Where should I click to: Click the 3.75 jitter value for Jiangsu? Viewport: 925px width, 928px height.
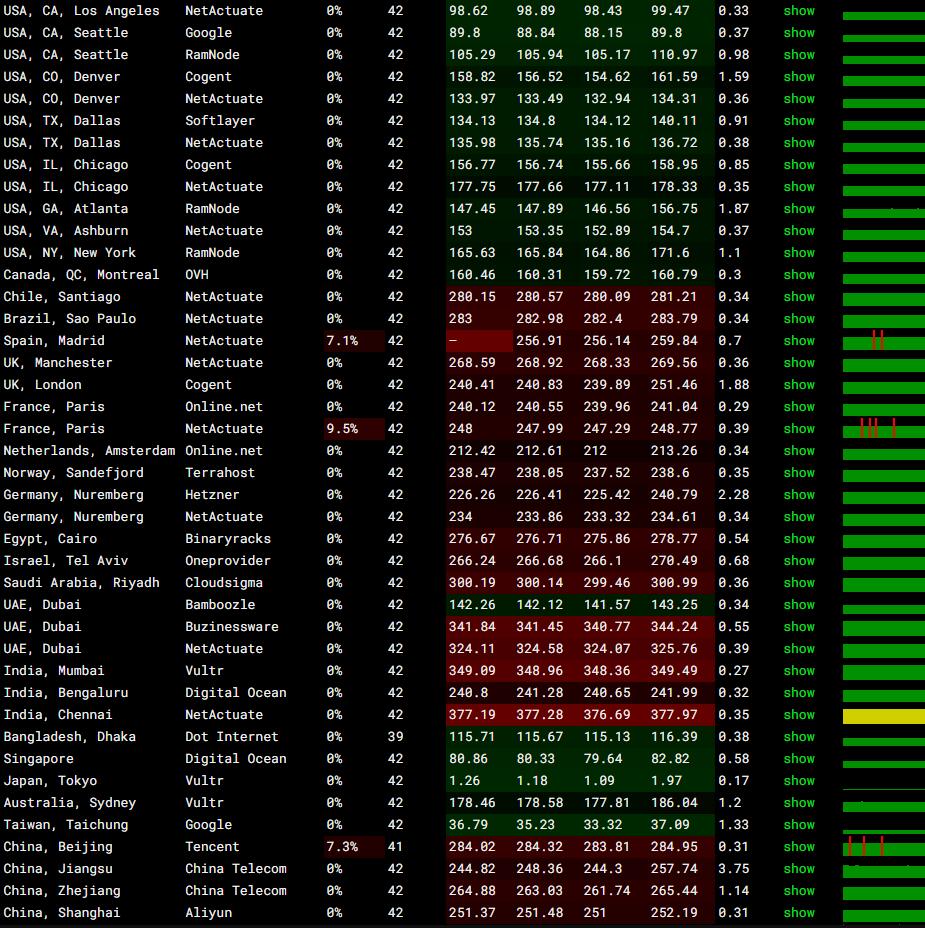point(734,869)
